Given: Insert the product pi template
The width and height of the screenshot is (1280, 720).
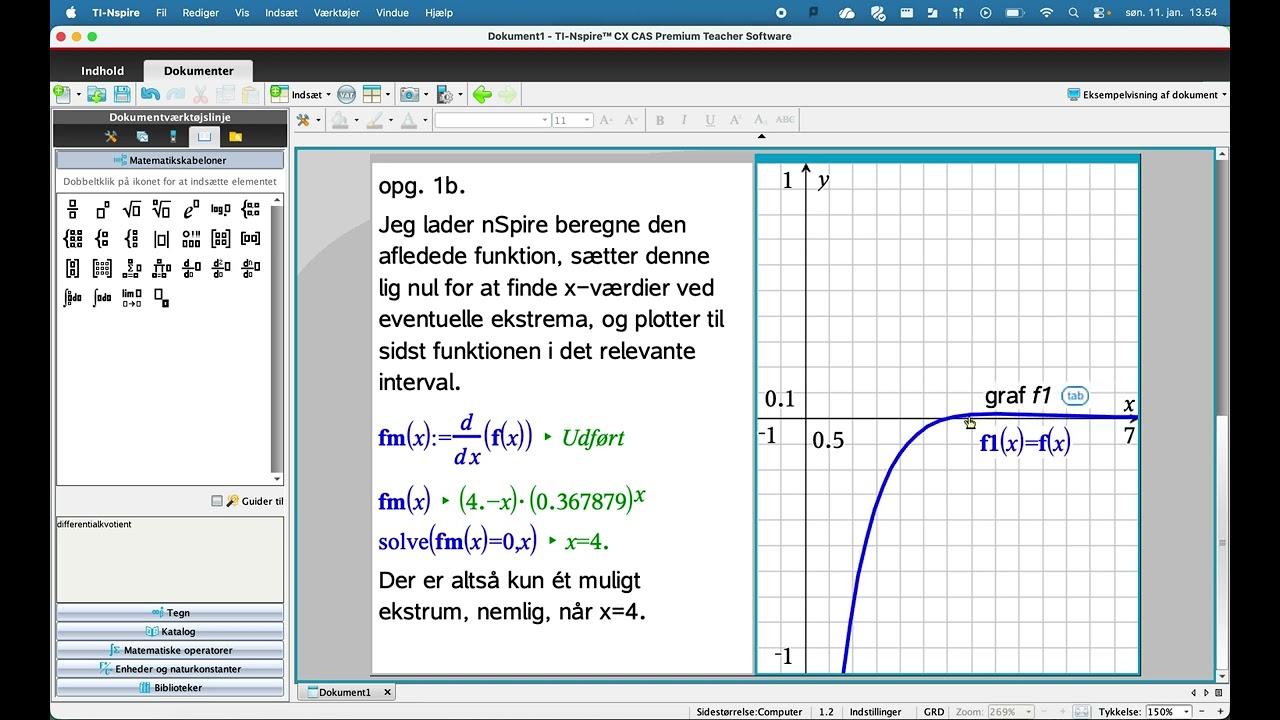Looking at the screenshot, I should 161,268.
